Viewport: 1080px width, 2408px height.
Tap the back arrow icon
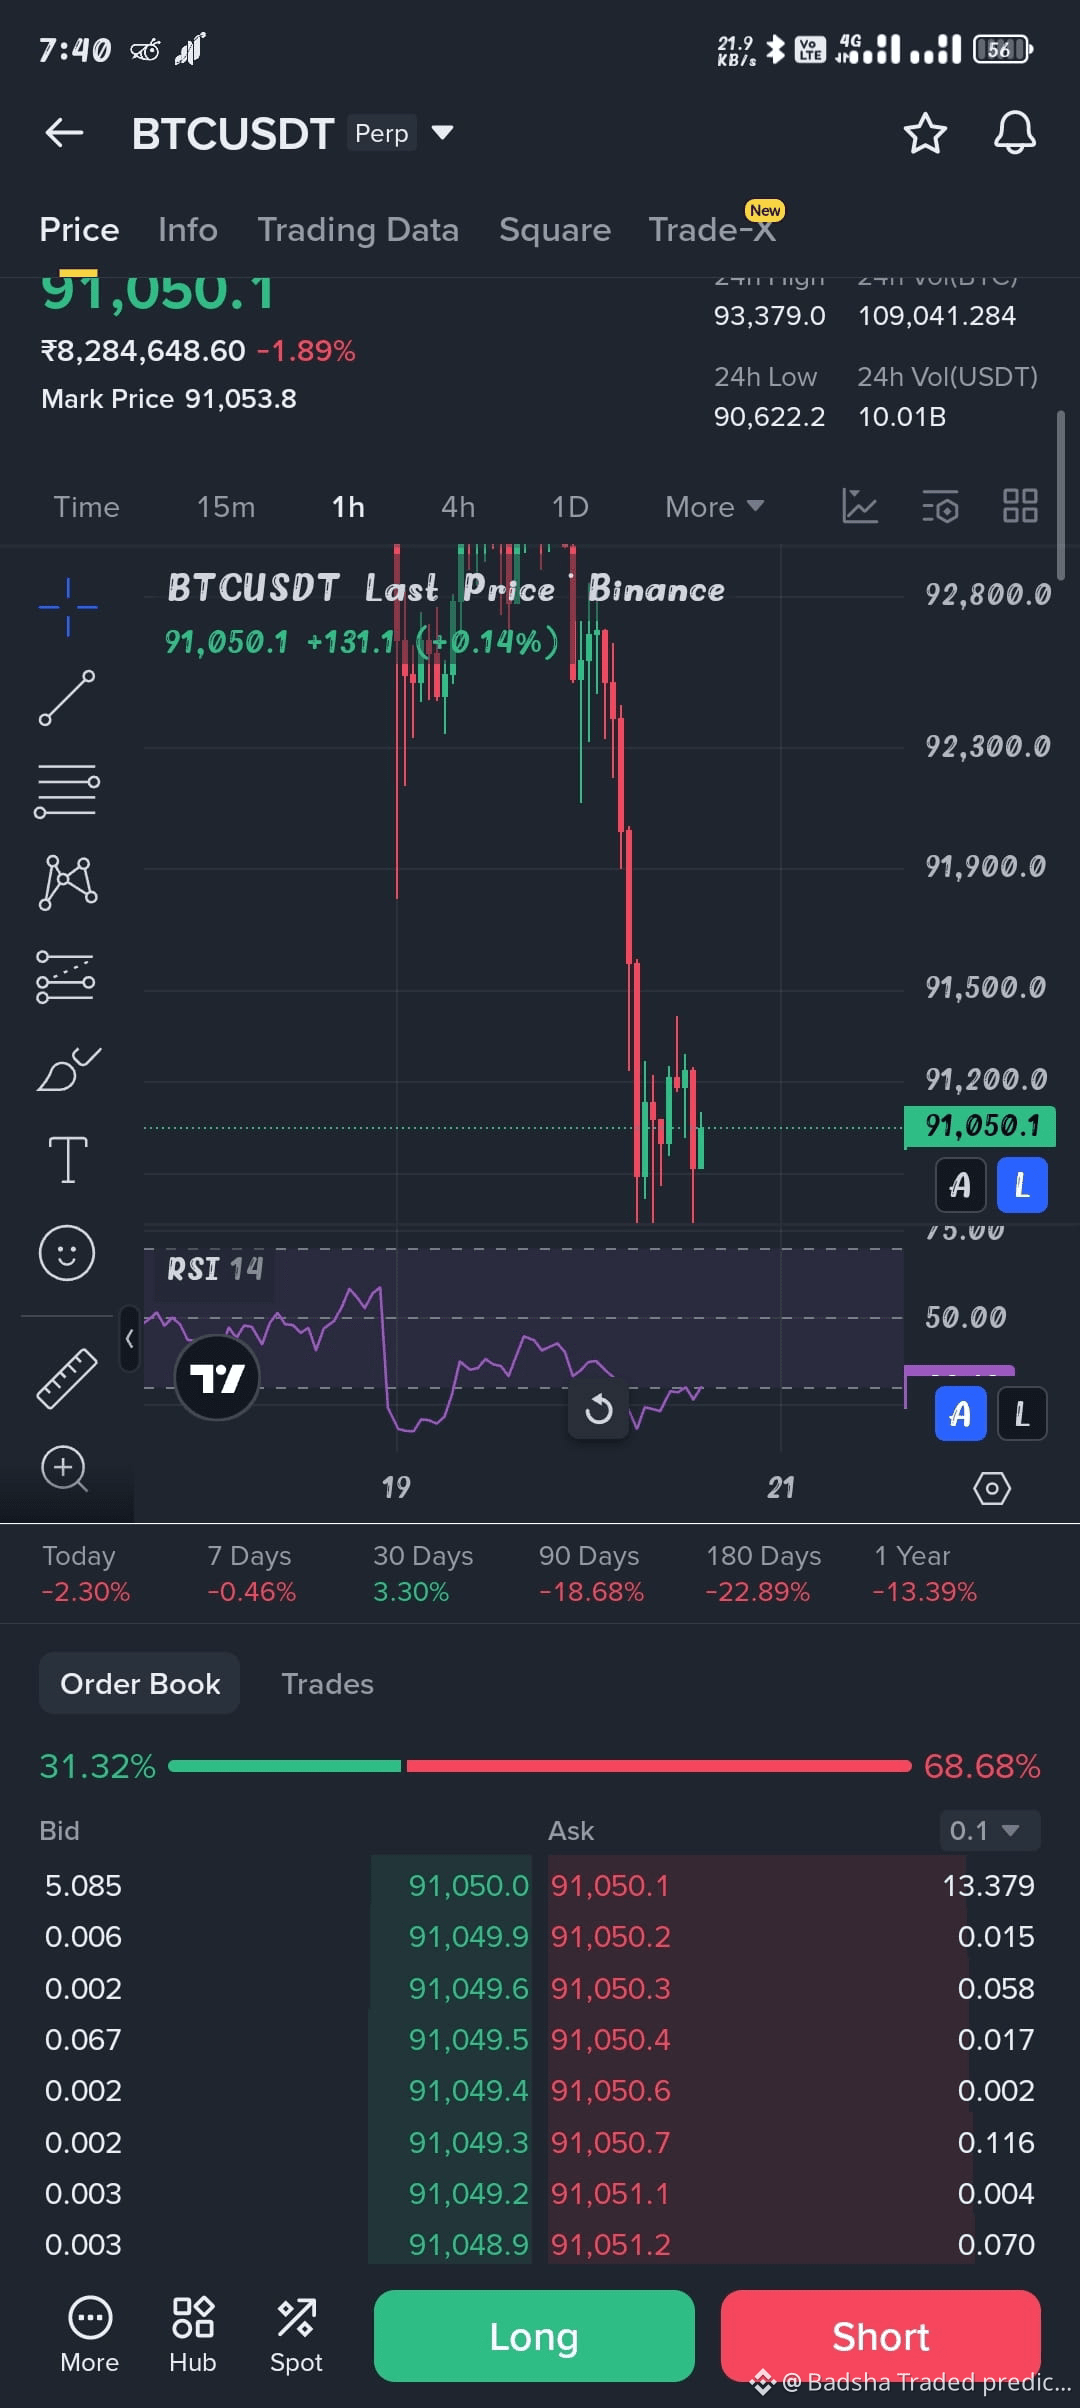(65, 133)
